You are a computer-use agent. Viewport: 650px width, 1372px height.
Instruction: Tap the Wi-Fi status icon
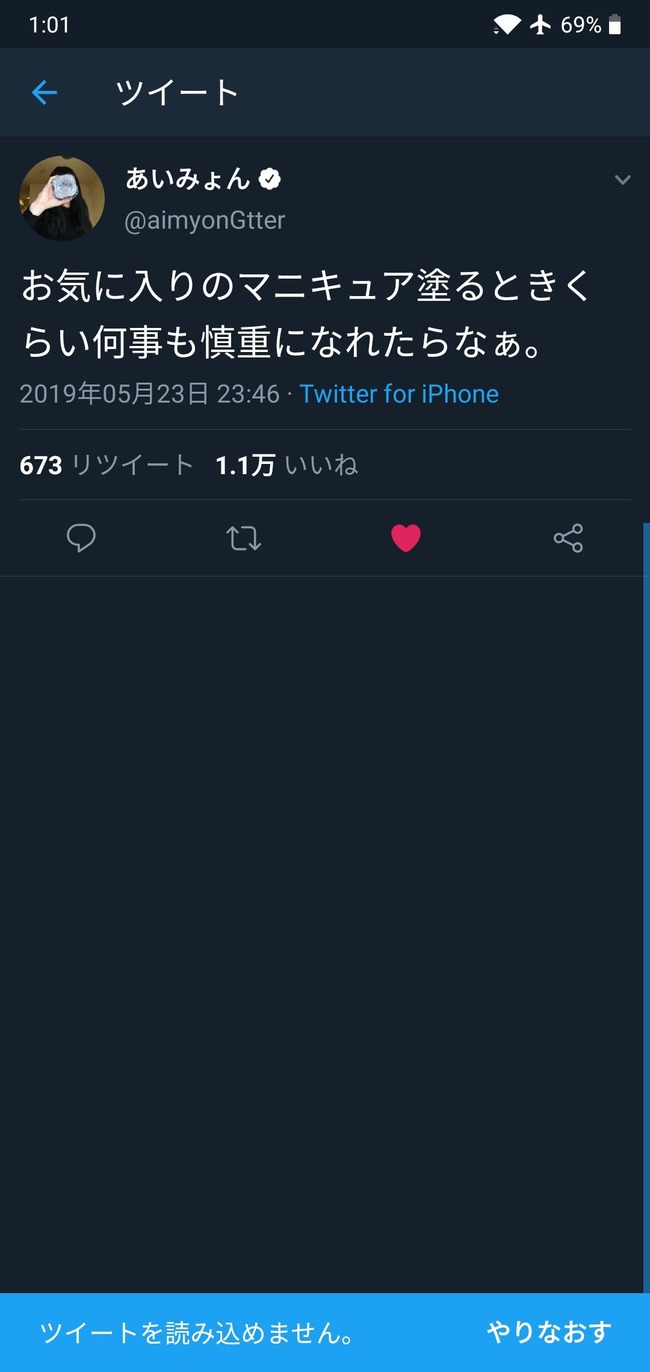click(x=507, y=25)
